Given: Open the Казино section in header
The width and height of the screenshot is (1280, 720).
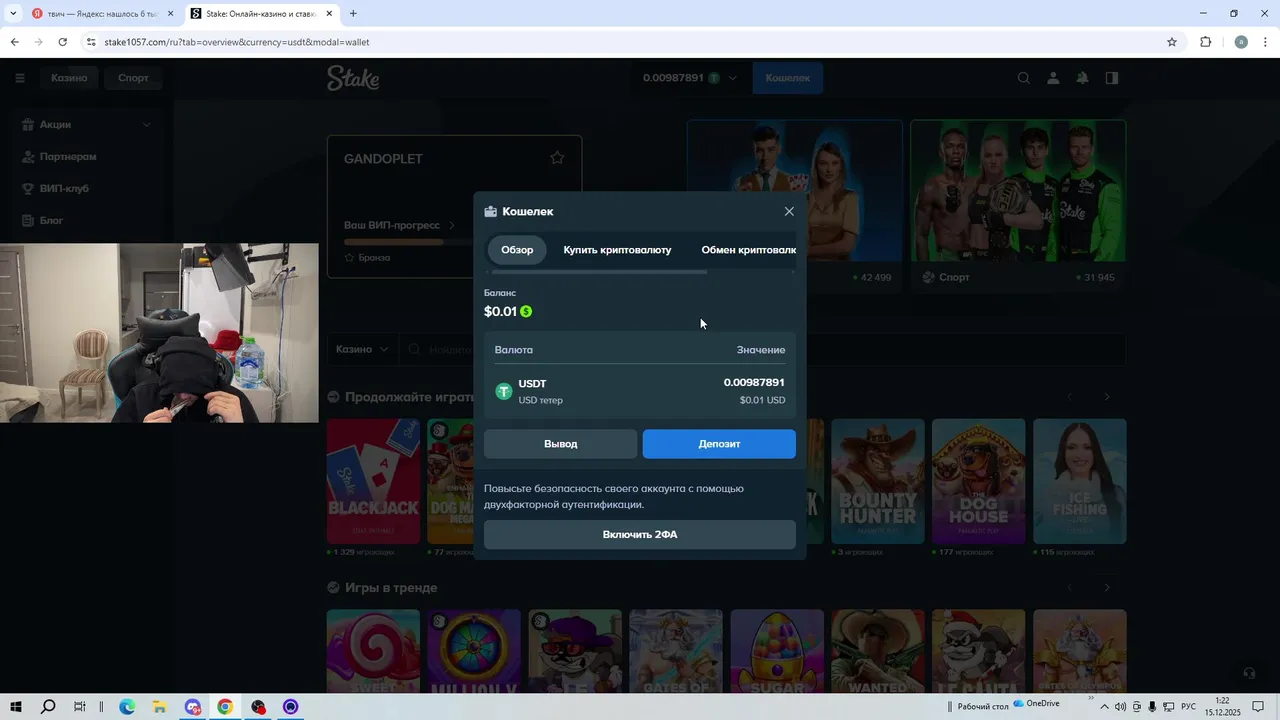Looking at the screenshot, I should [x=69, y=78].
